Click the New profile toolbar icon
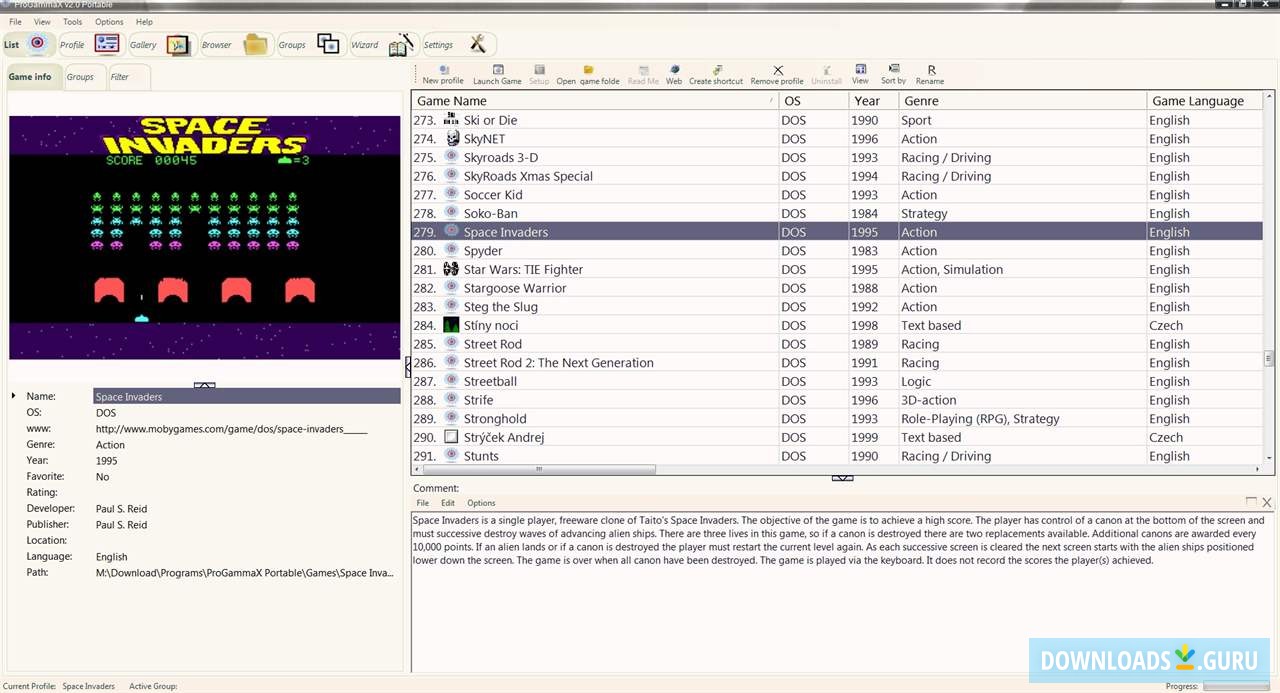 coord(443,70)
